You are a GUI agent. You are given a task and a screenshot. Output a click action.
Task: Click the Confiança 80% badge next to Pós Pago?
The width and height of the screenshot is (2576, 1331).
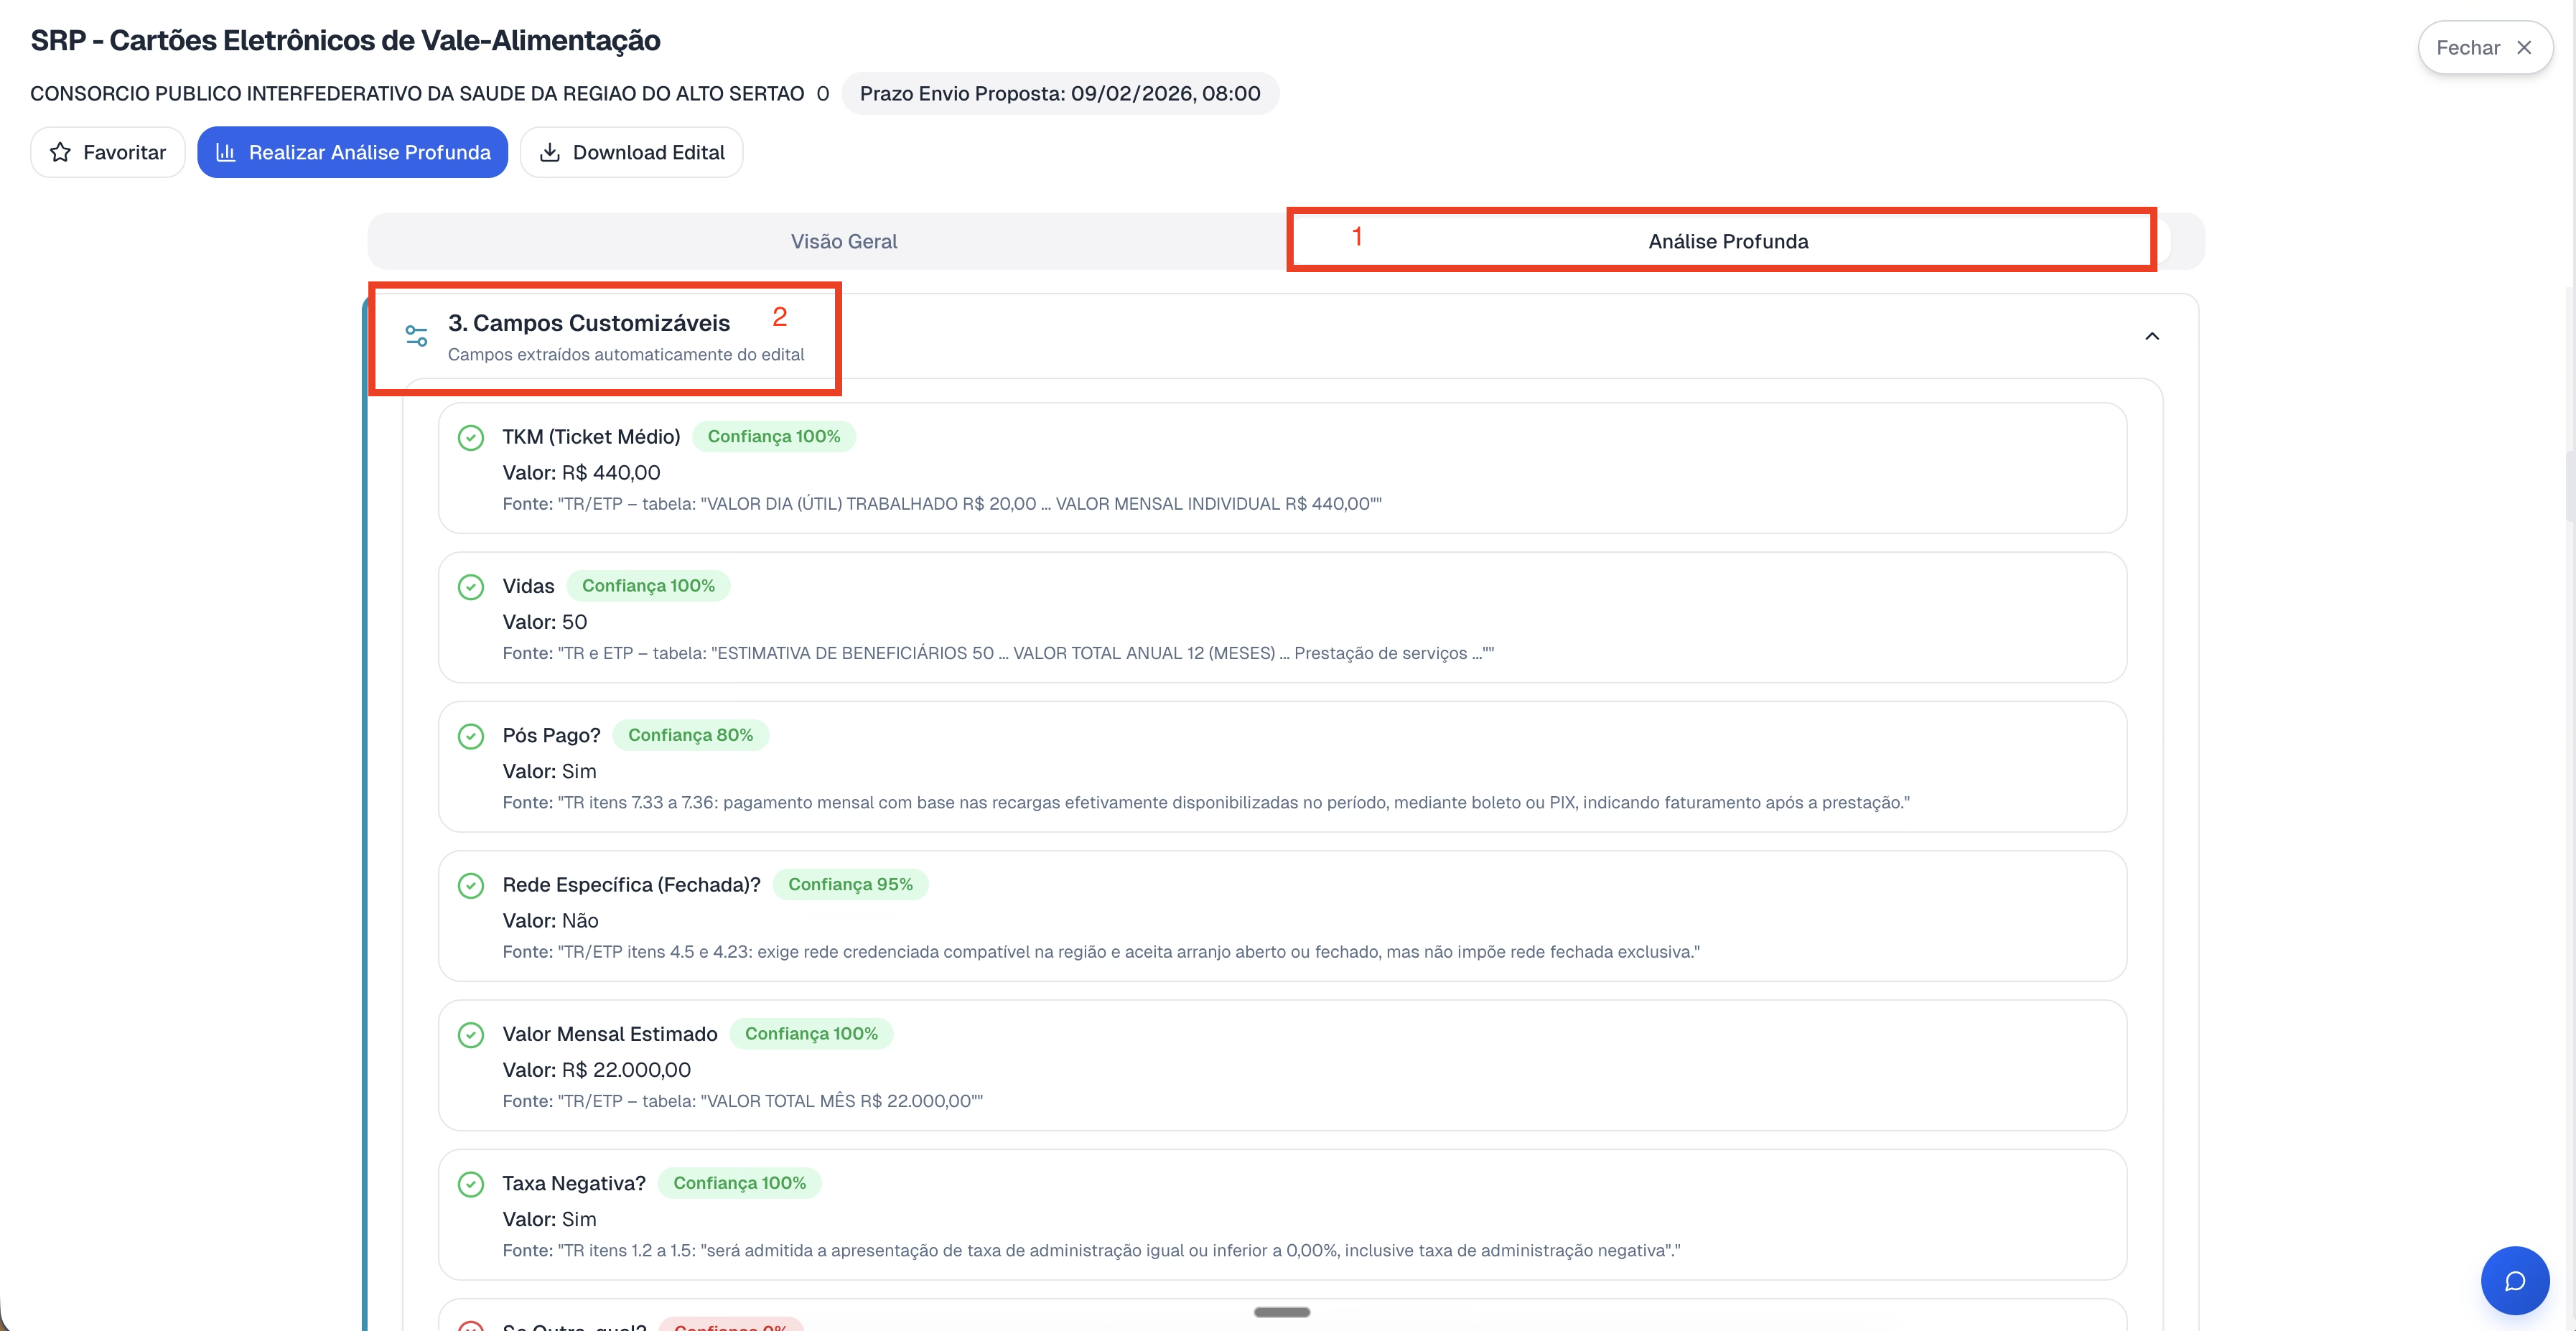691,734
